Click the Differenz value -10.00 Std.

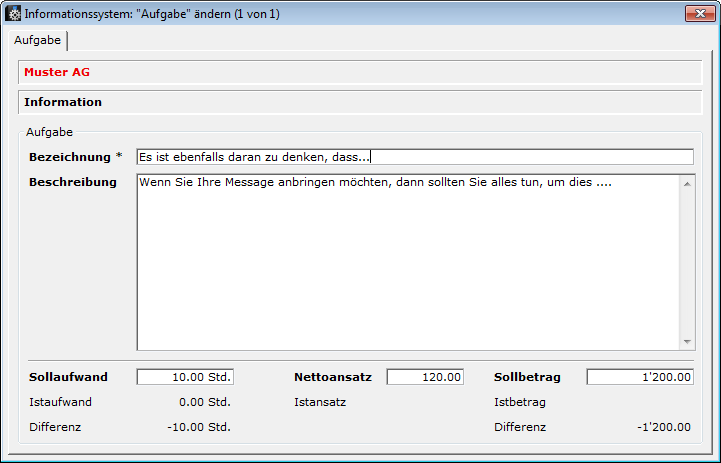click(x=198, y=427)
